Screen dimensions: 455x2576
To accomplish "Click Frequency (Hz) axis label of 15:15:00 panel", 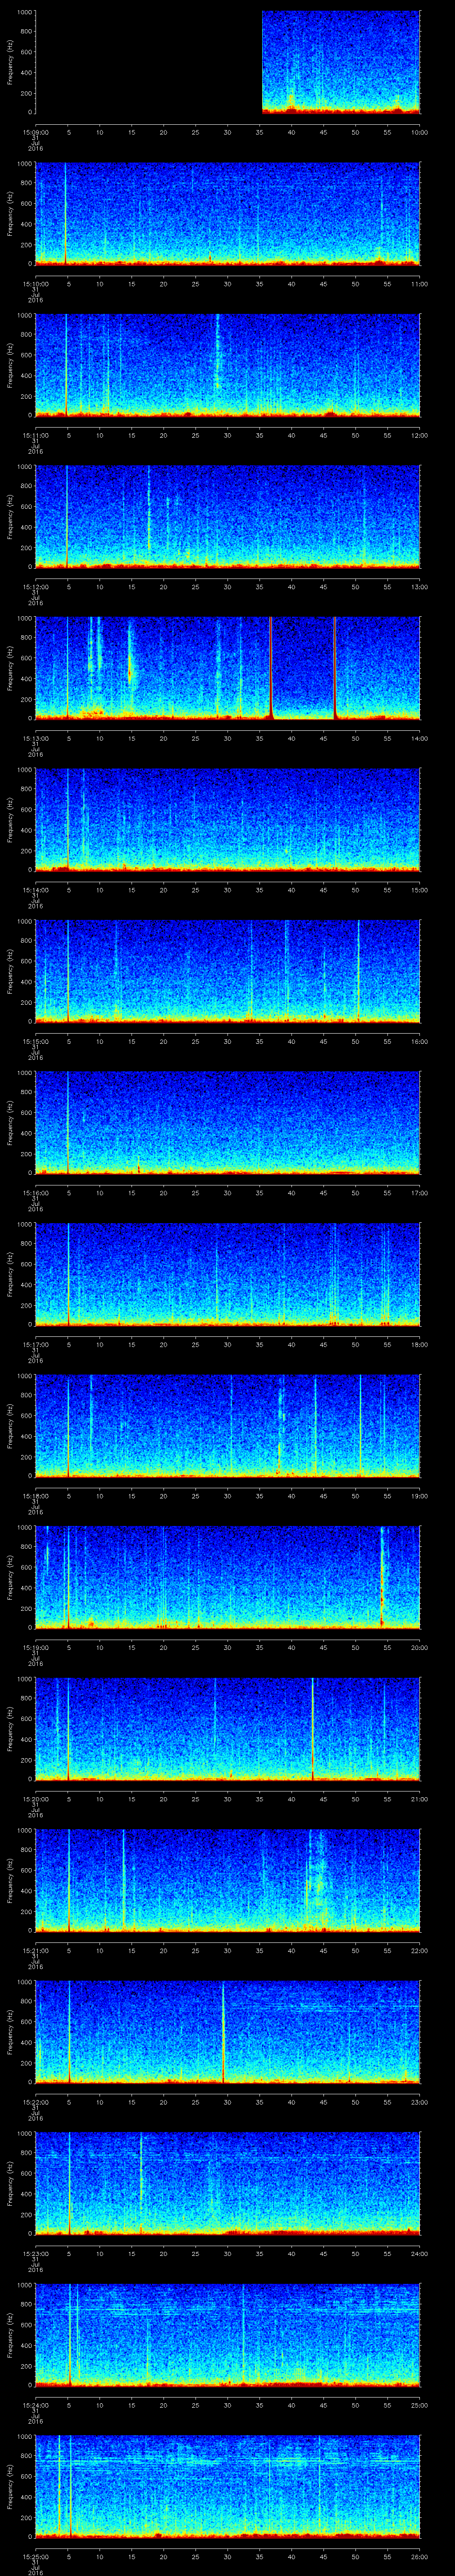I will [x=10, y=971].
